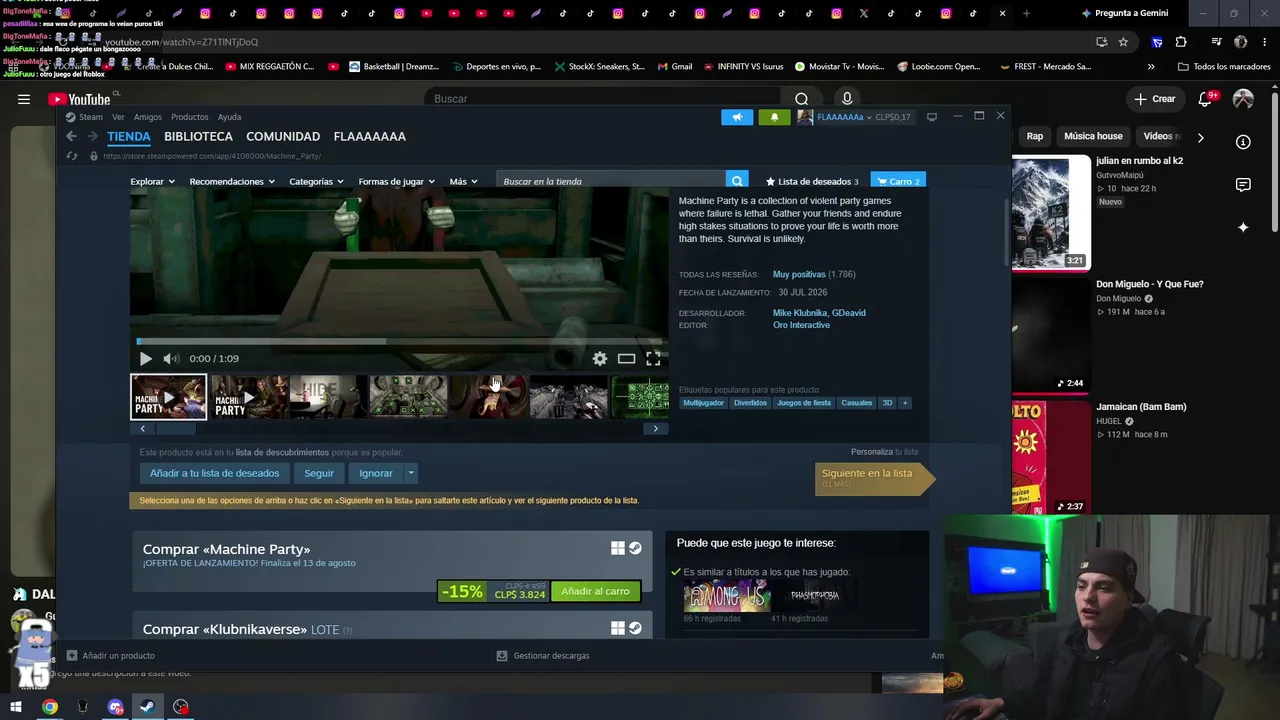The image size is (1280, 720).
Task: Open the Amigos menu
Action: click(x=148, y=117)
